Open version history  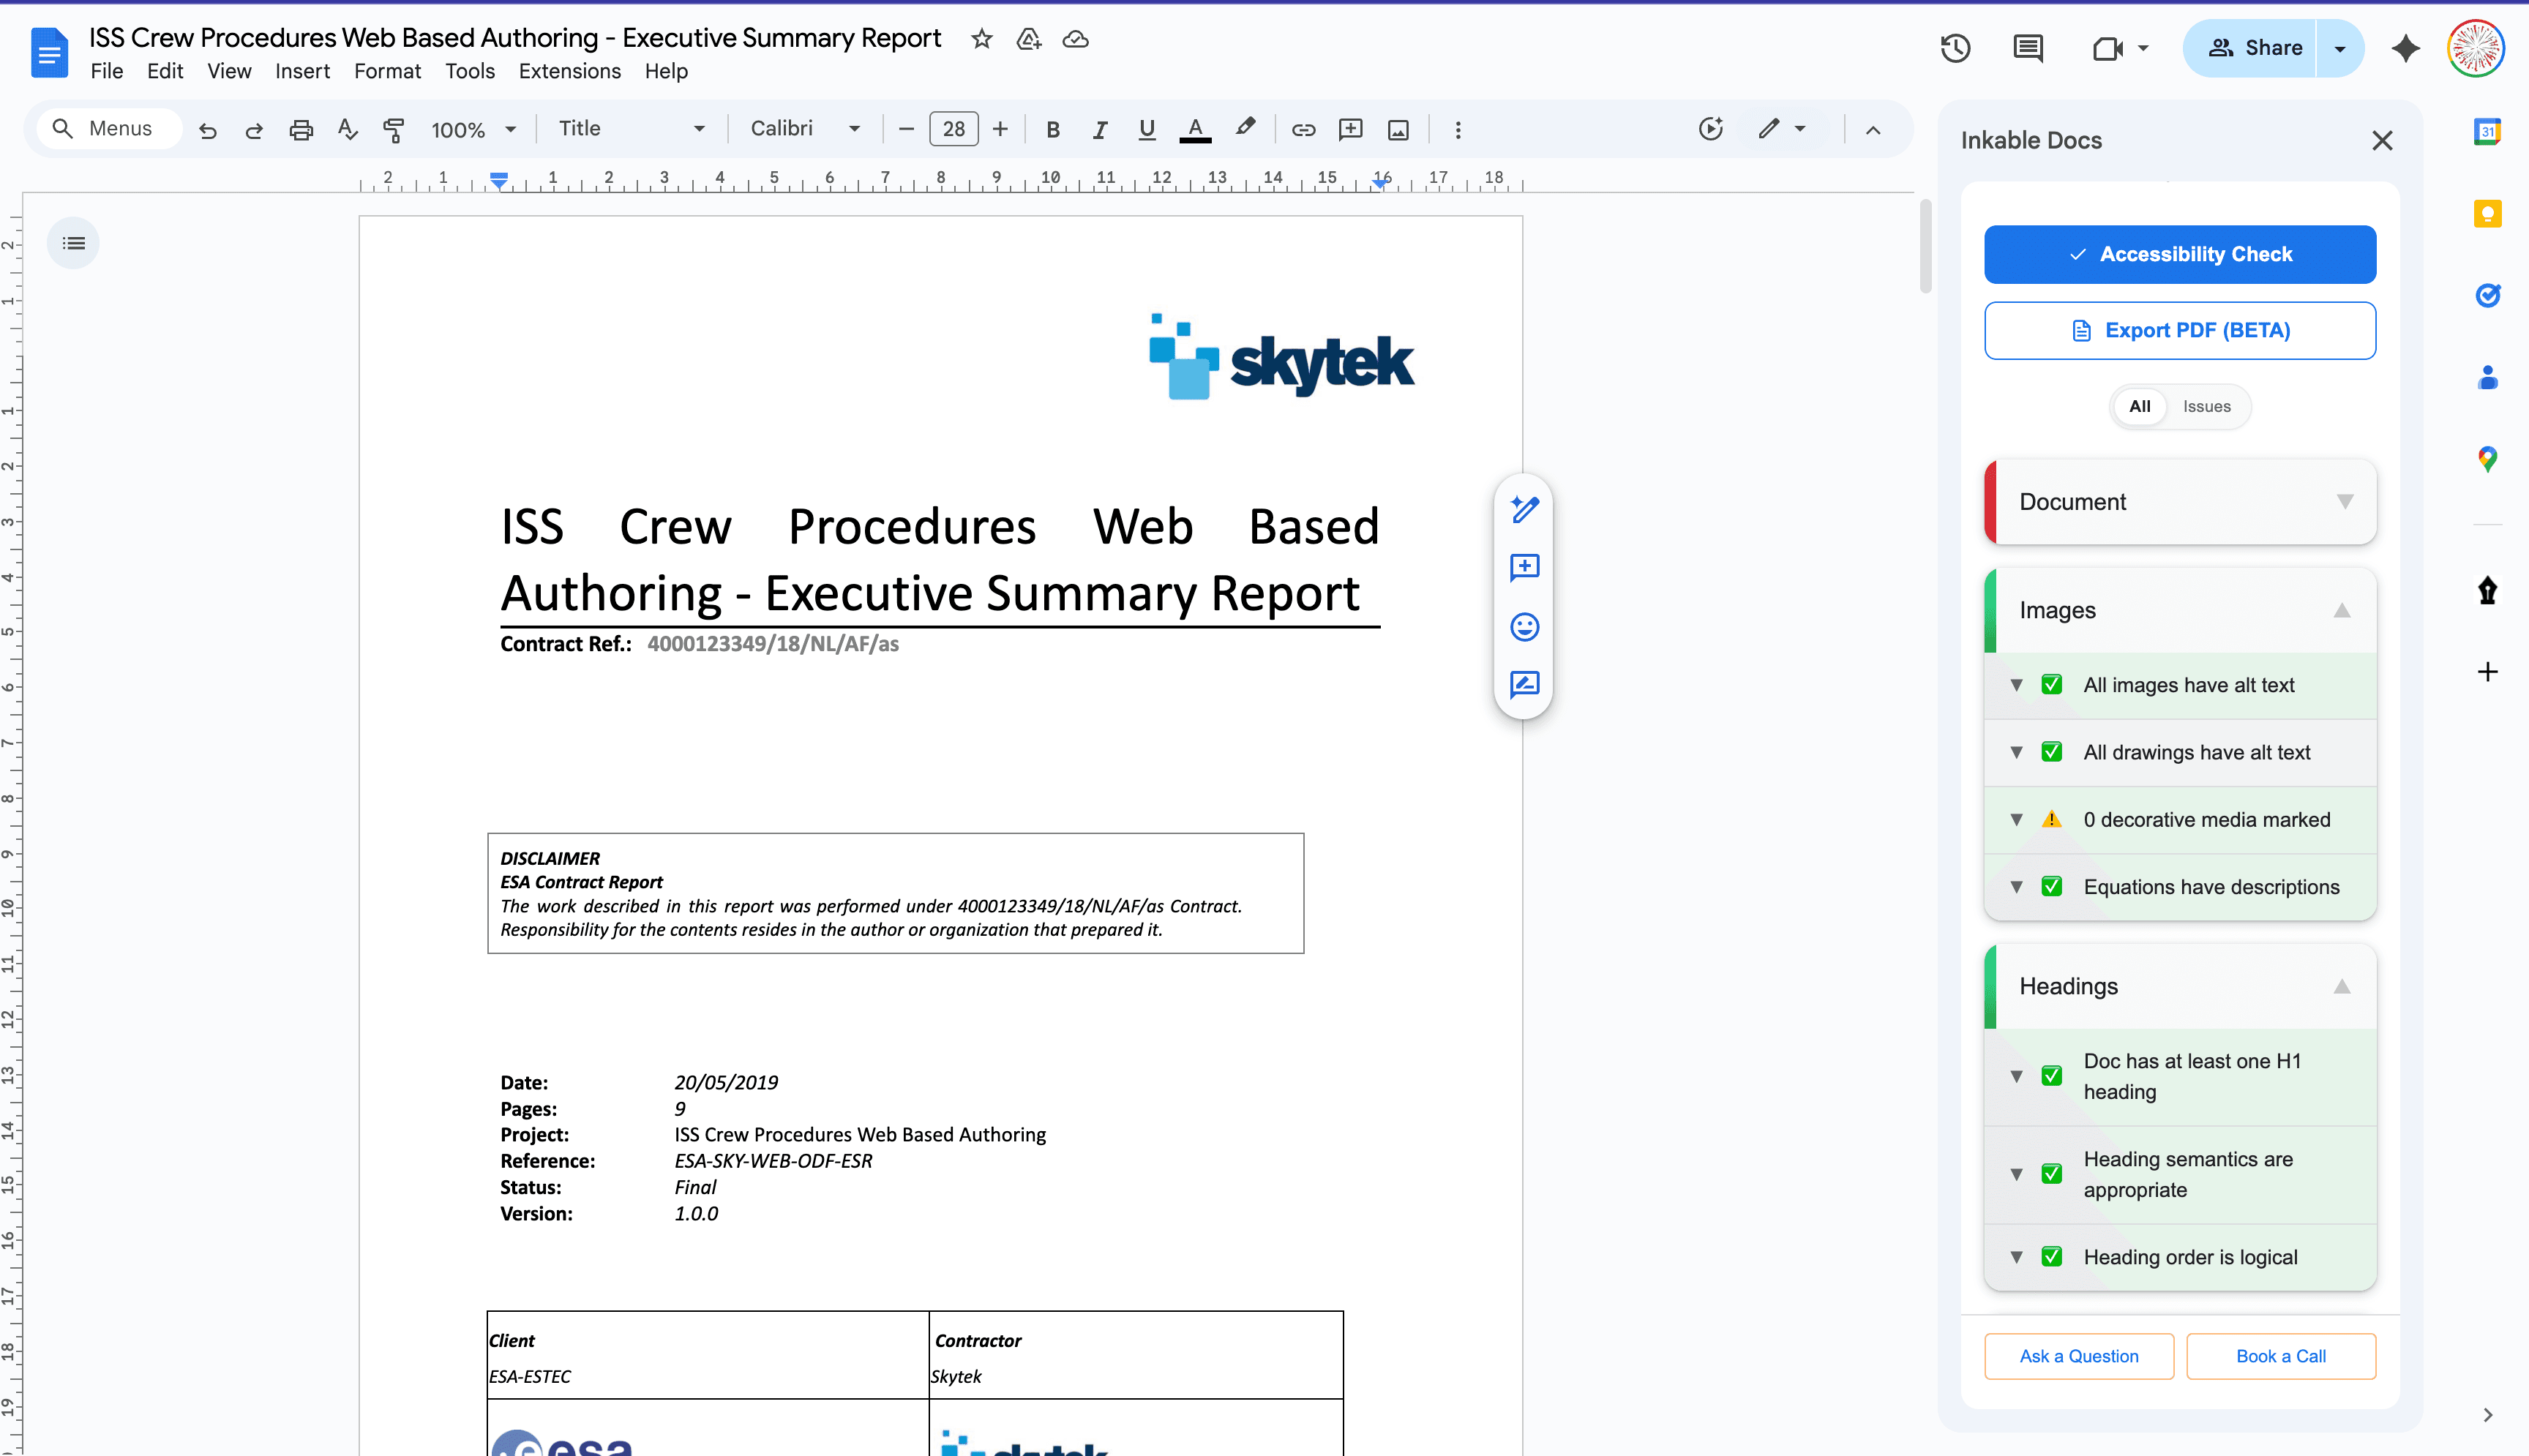coord(1955,47)
